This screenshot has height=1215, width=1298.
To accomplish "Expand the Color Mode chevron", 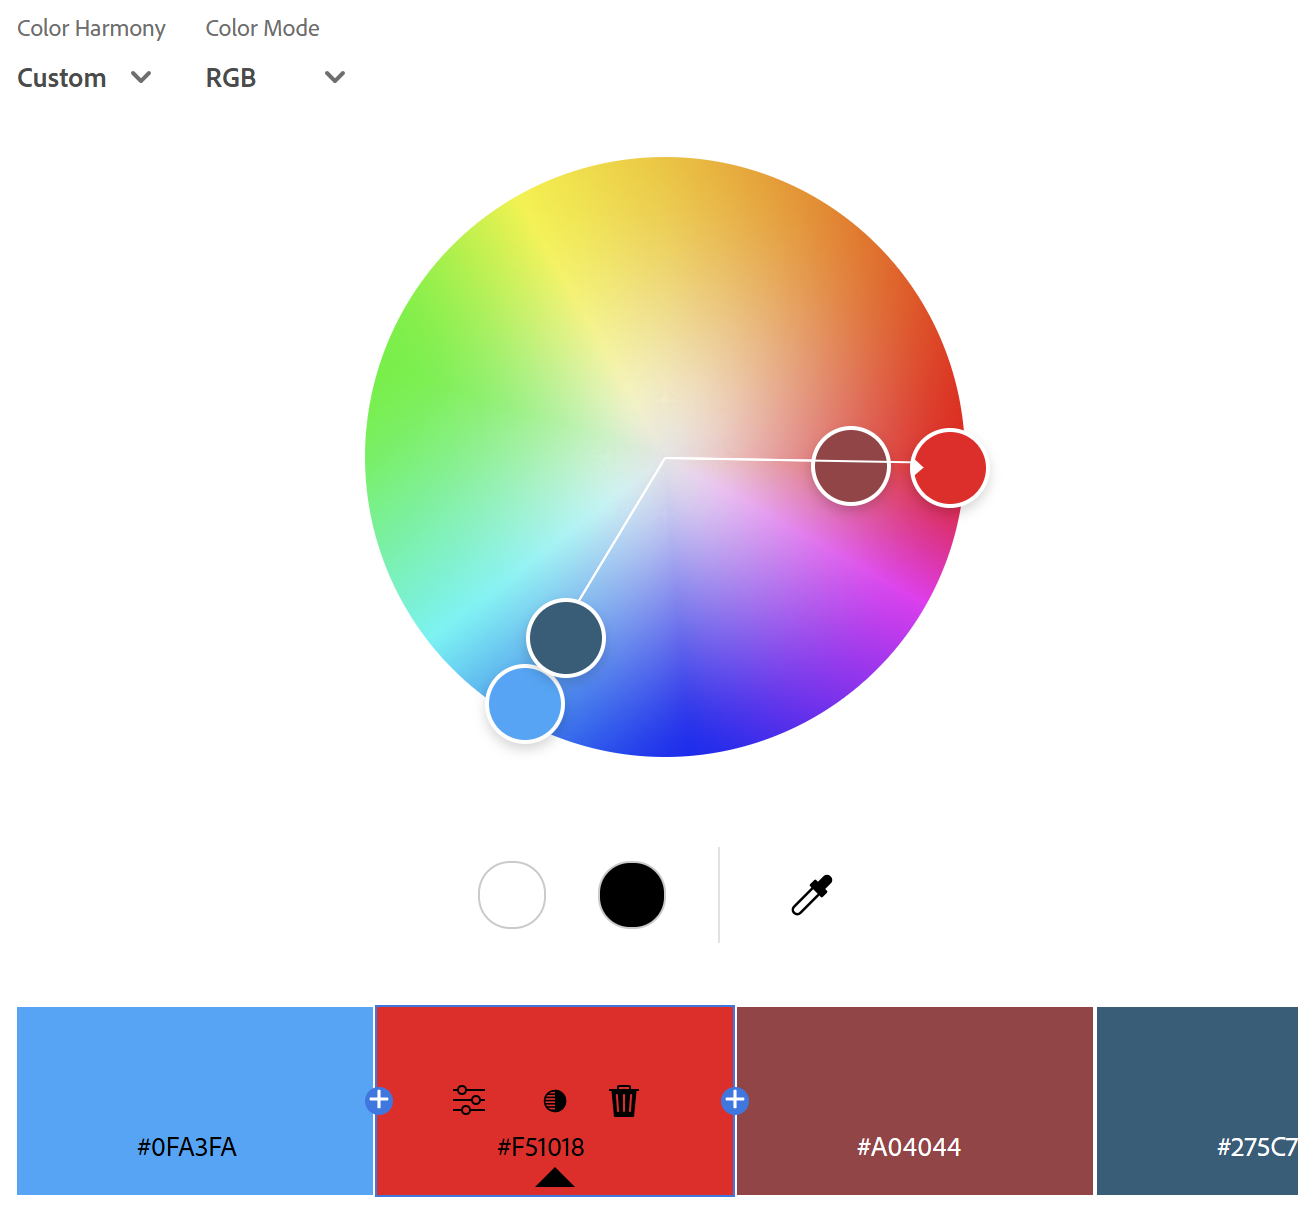I will tap(335, 77).
